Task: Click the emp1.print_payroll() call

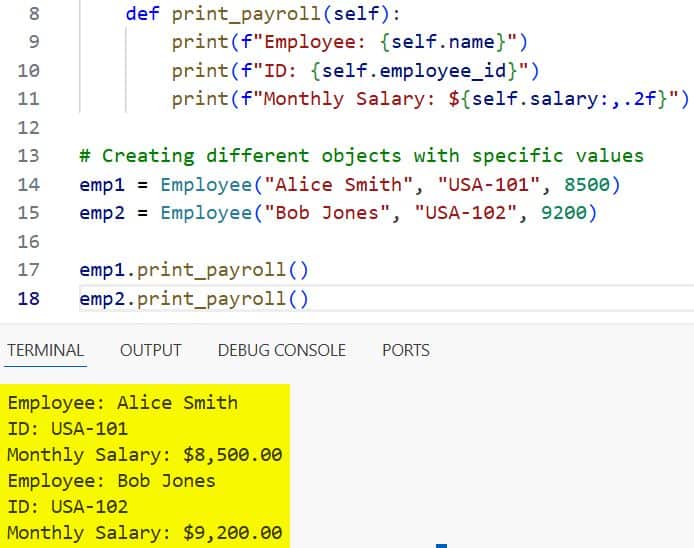Action: (x=194, y=270)
